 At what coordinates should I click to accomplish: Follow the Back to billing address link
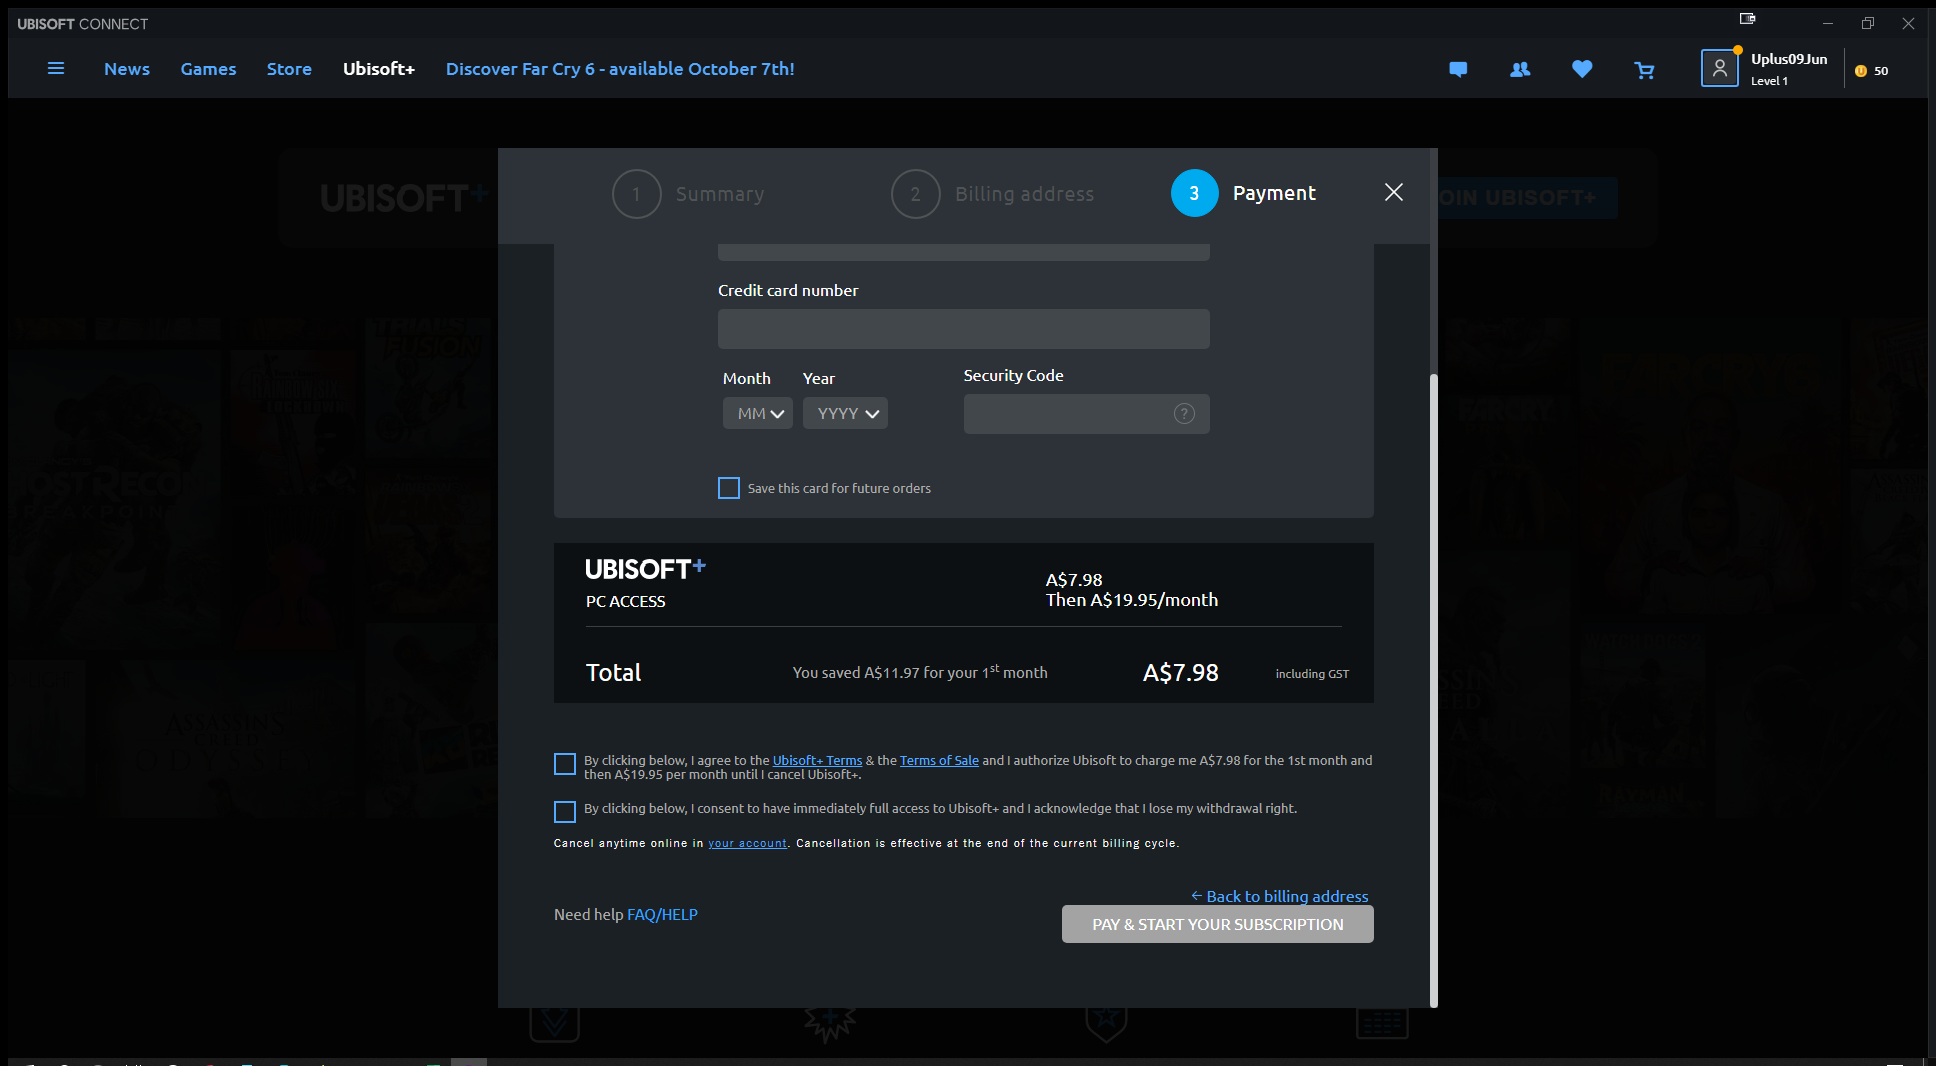pos(1286,896)
